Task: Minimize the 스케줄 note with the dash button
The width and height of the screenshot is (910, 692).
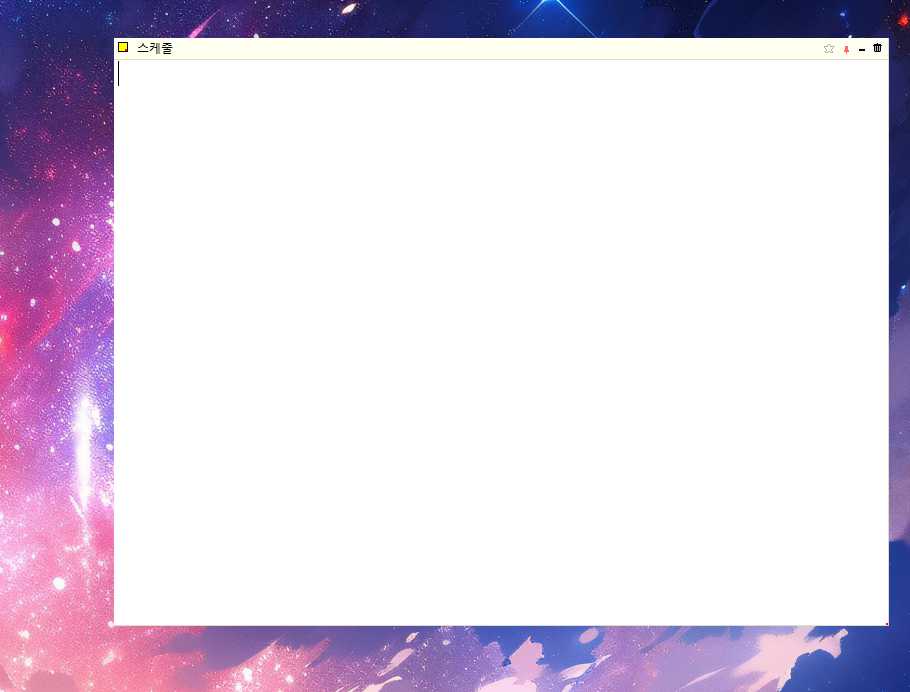Action: tap(862, 49)
